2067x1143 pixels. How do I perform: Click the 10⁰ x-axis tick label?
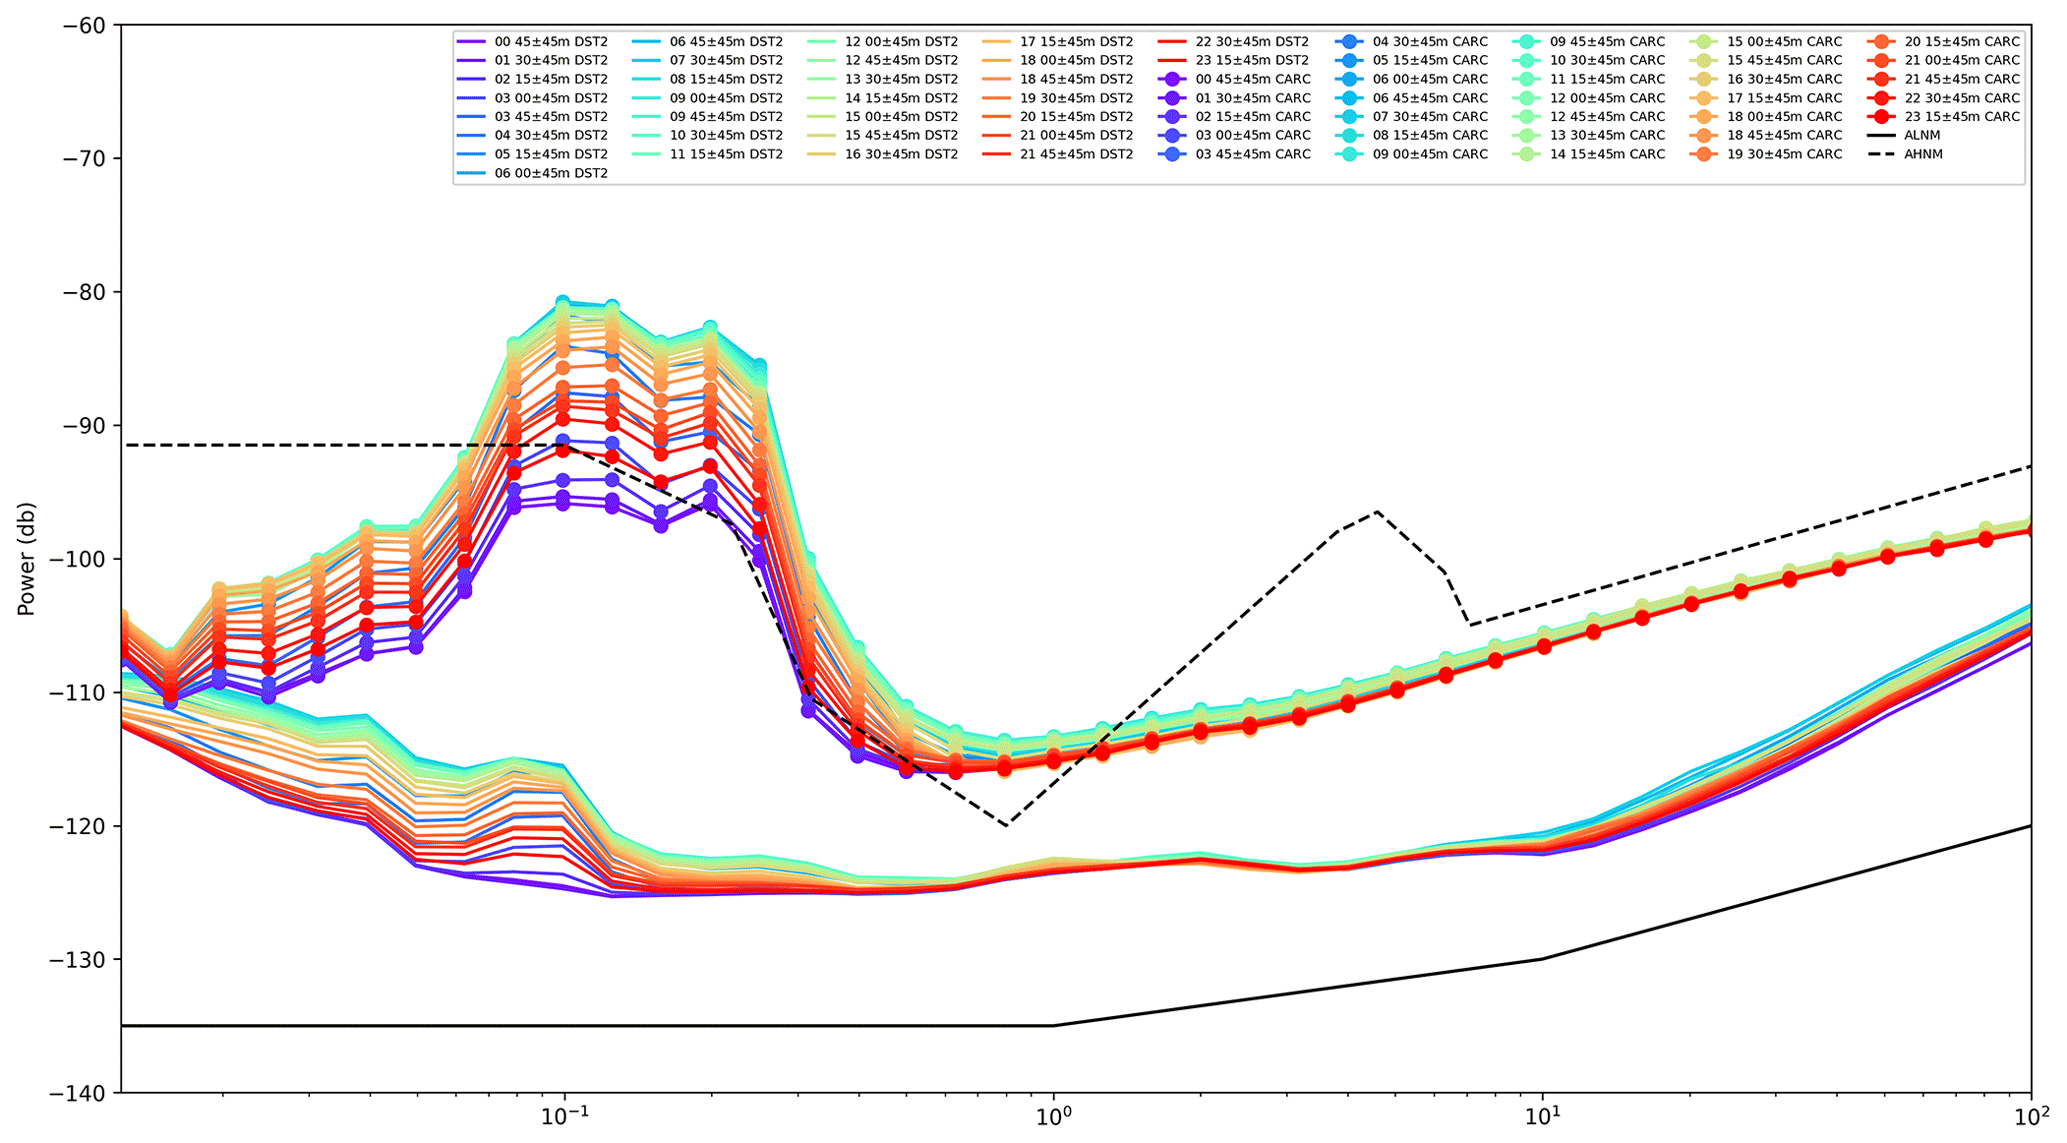click(x=1053, y=1114)
